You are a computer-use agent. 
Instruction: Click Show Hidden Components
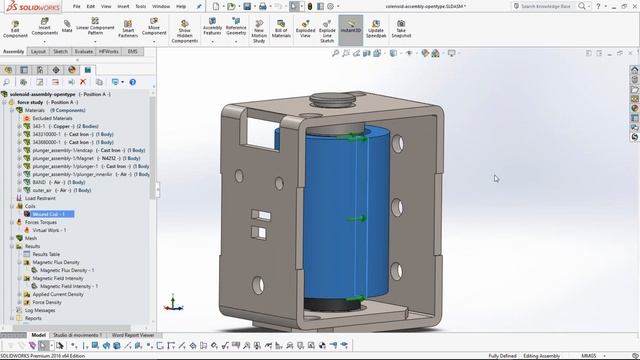184,31
